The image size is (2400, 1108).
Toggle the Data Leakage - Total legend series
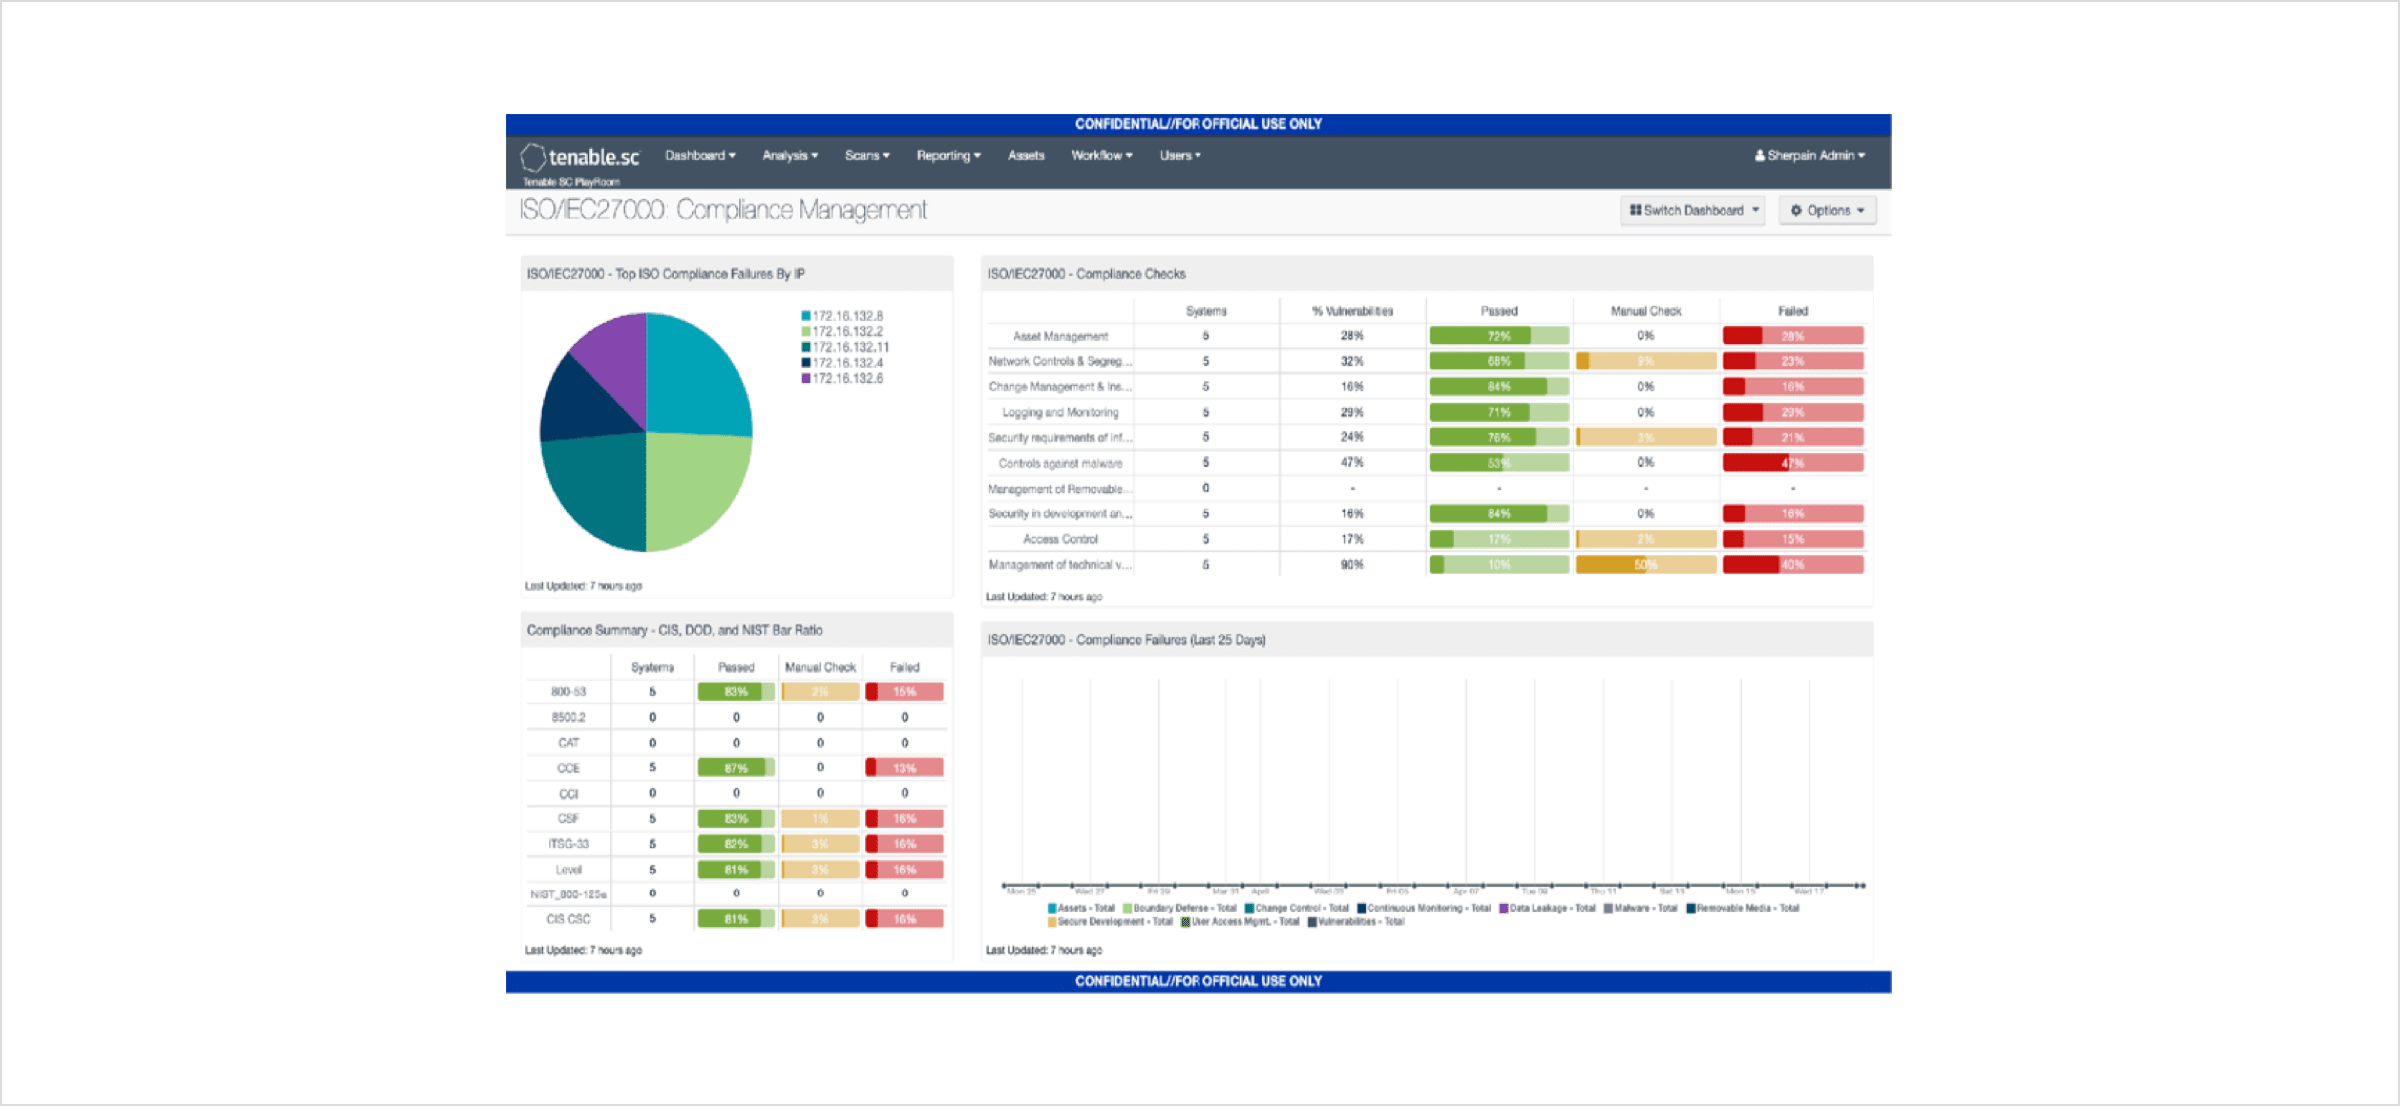pyautogui.click(x=1546, y=908)
